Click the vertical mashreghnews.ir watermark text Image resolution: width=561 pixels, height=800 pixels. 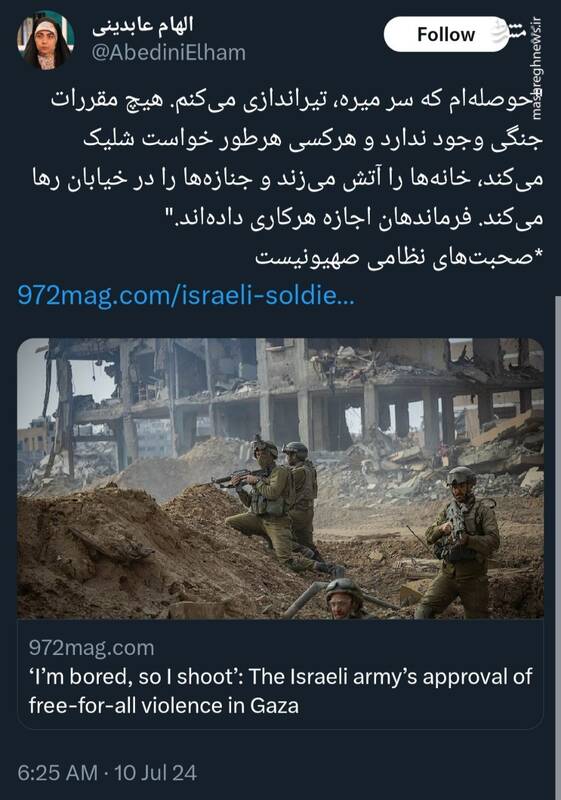coord(536,69)
